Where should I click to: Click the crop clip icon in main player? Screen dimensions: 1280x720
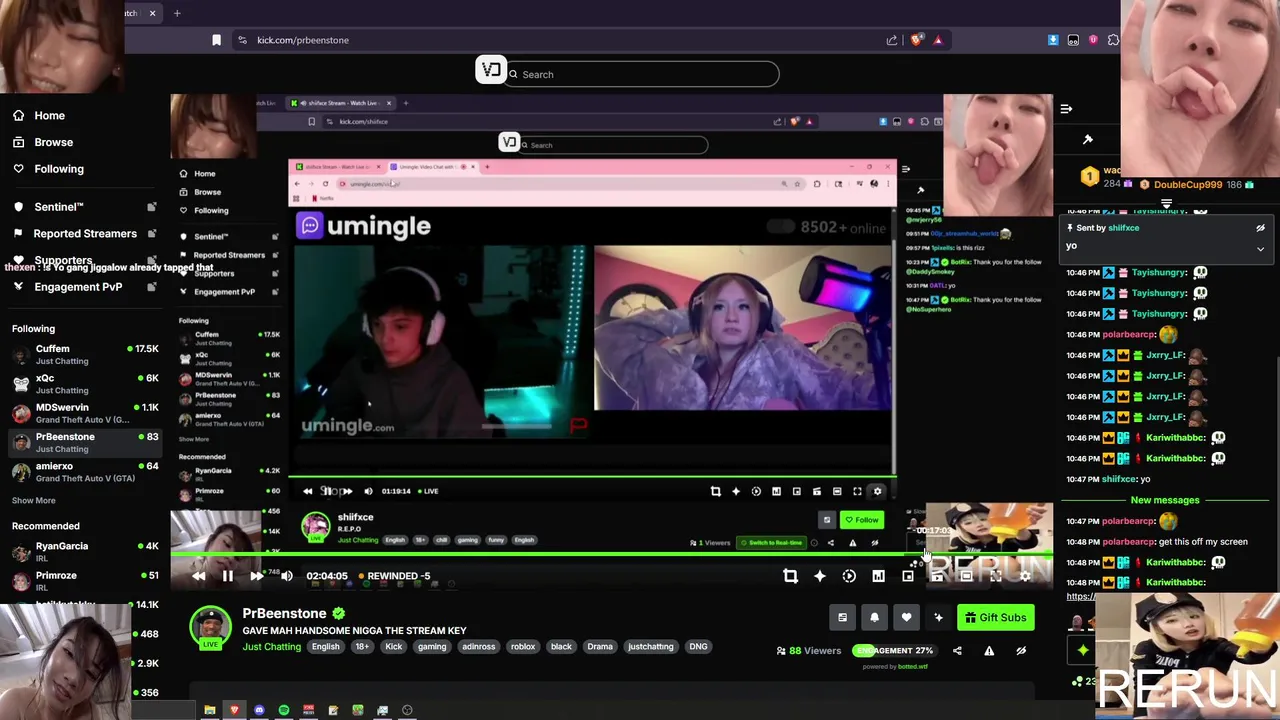point(790,576)
